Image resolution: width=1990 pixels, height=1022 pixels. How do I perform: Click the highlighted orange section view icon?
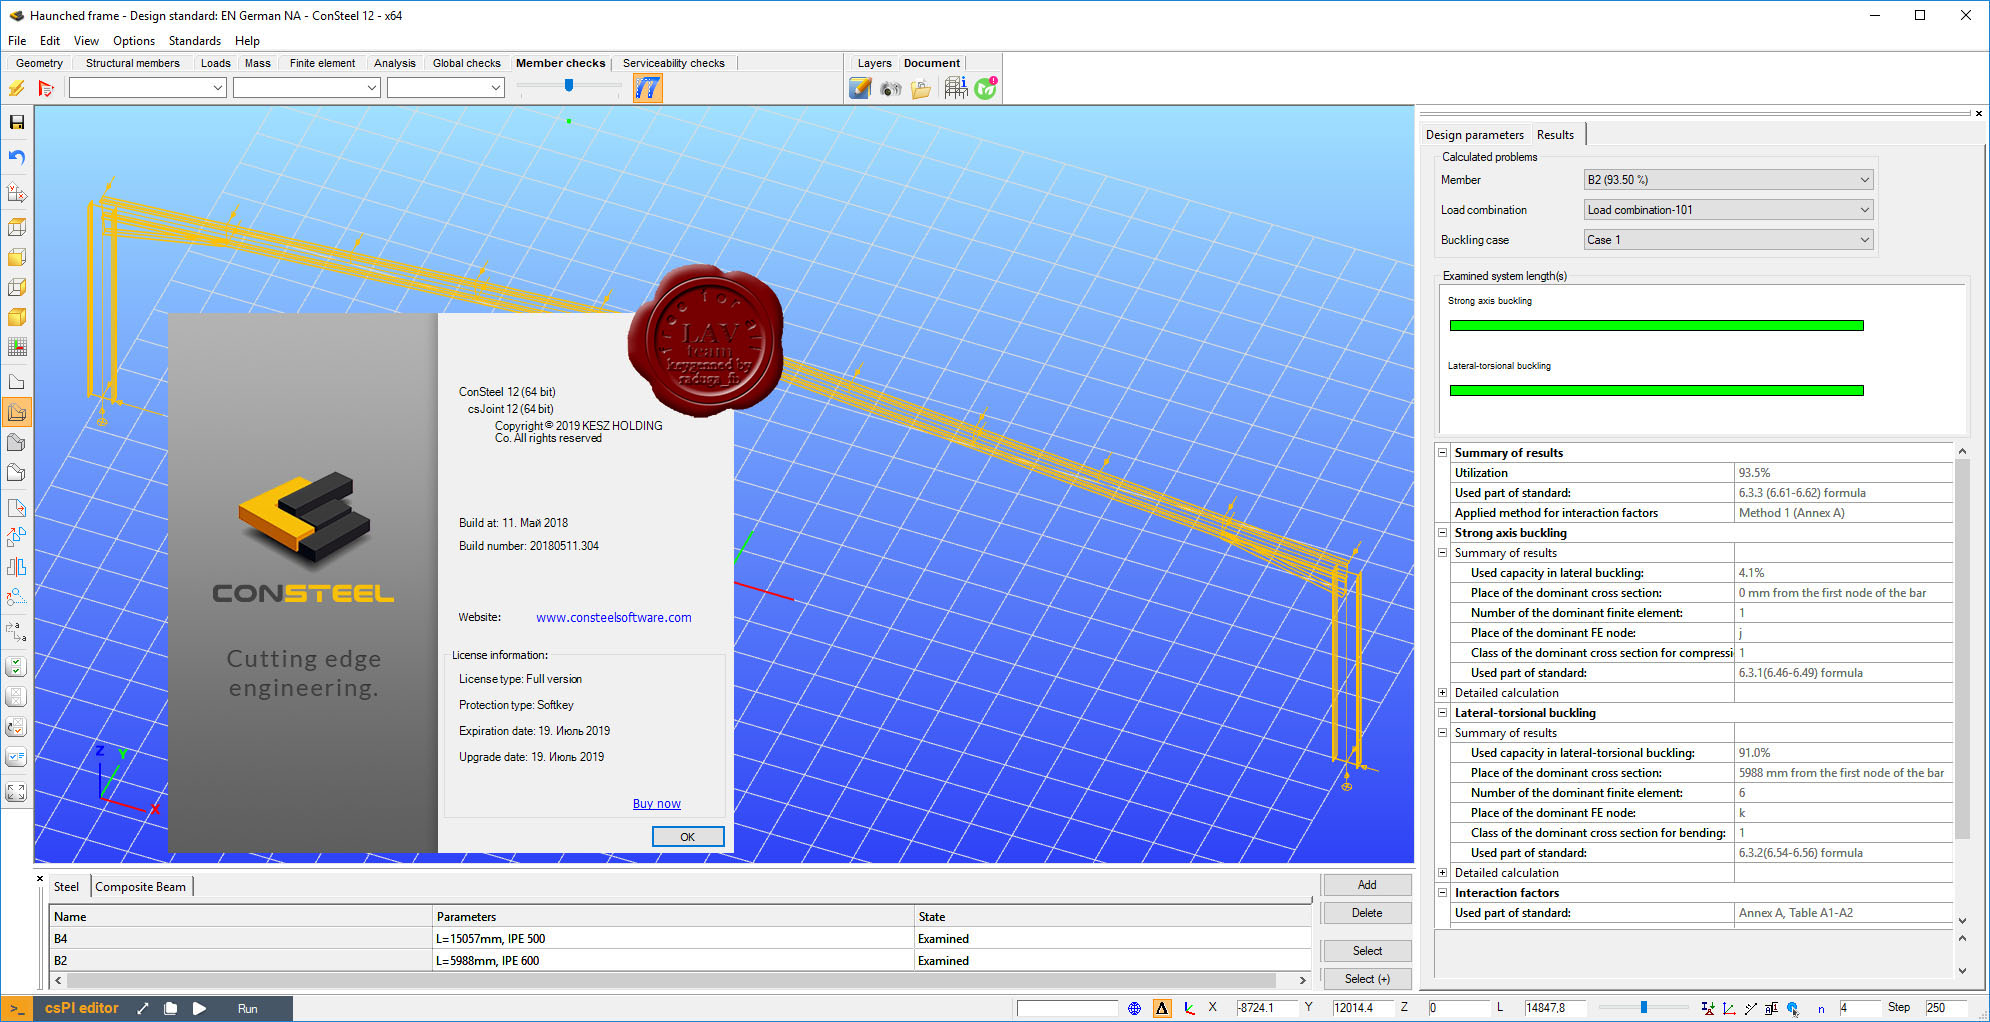coord(17,412)
